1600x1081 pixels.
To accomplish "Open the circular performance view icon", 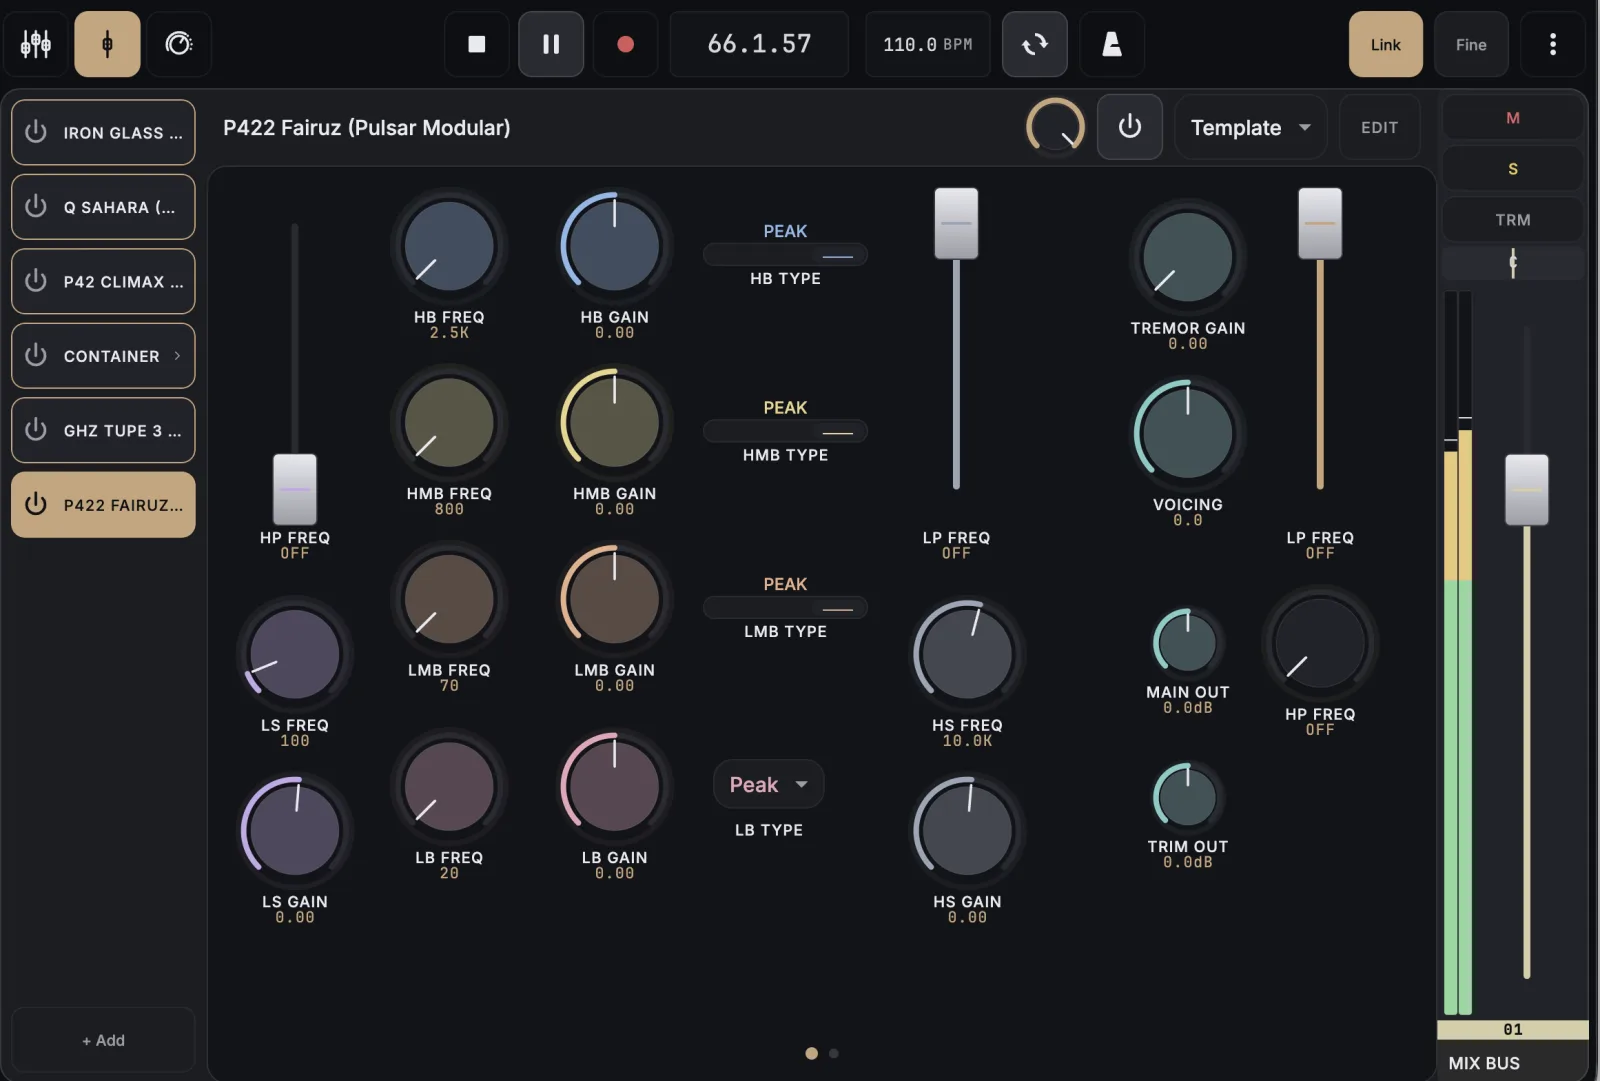I will click(x=179, y=44).
